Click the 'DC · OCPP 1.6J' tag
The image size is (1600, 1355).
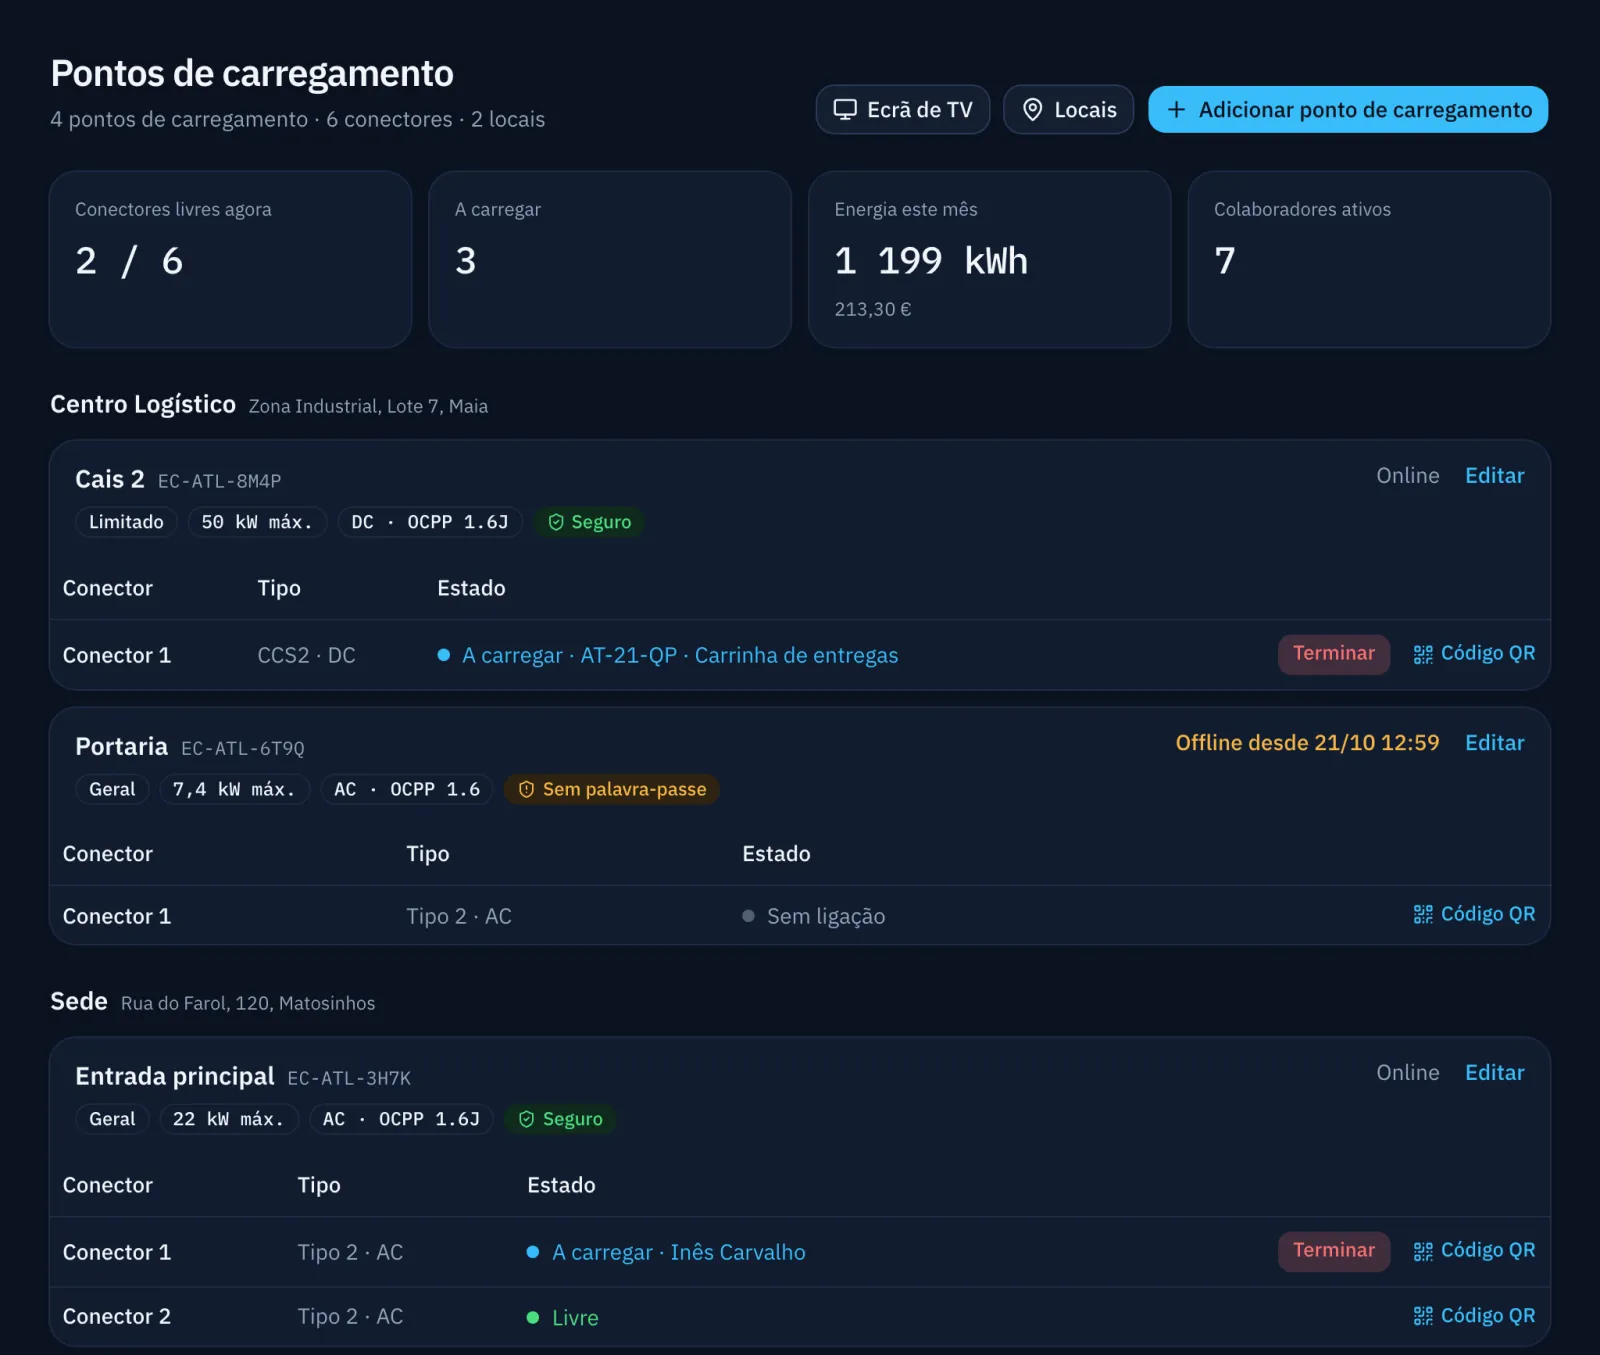[430, 522]
